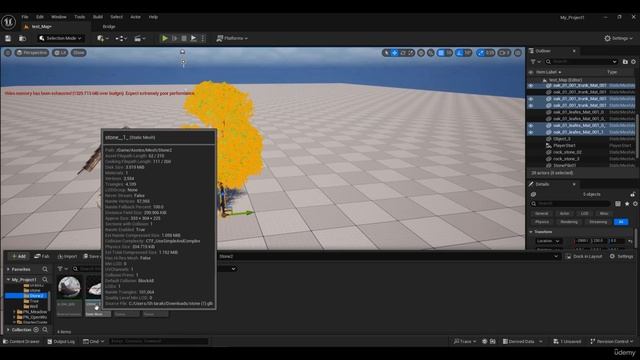Open the viewport layout button
The height and width of the screenshot is (360, 640).
tap(518, 53)
